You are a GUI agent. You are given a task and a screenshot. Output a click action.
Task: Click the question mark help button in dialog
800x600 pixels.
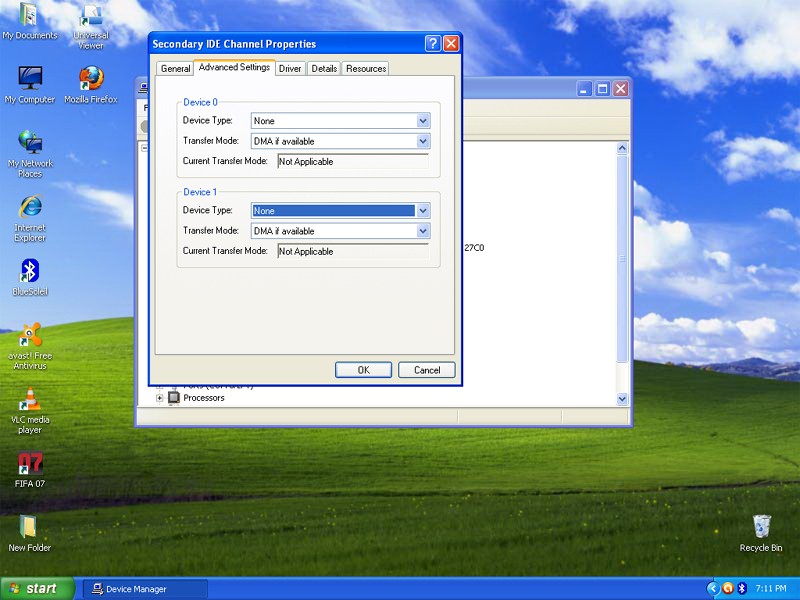(433, 44)
